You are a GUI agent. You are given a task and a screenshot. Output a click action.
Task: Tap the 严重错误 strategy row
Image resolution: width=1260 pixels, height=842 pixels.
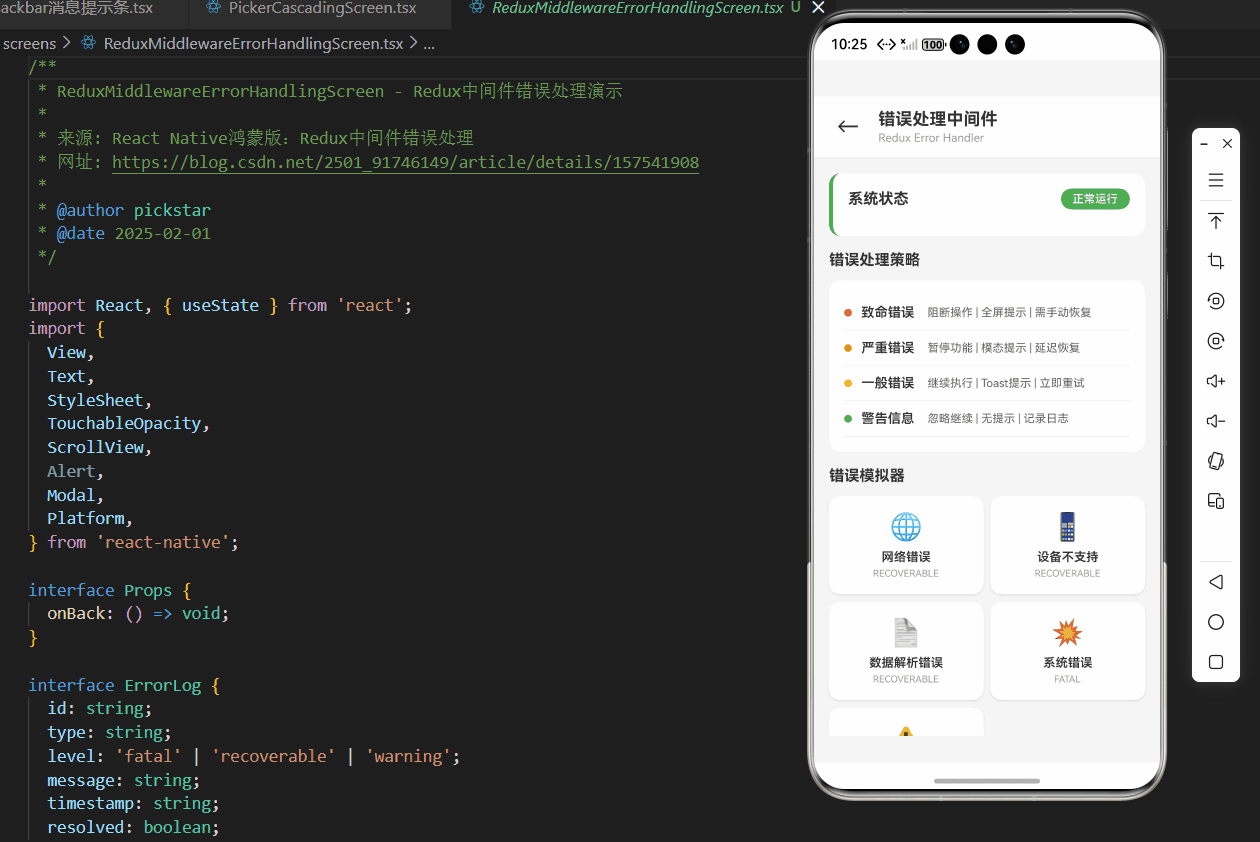[x=986, y=348]
